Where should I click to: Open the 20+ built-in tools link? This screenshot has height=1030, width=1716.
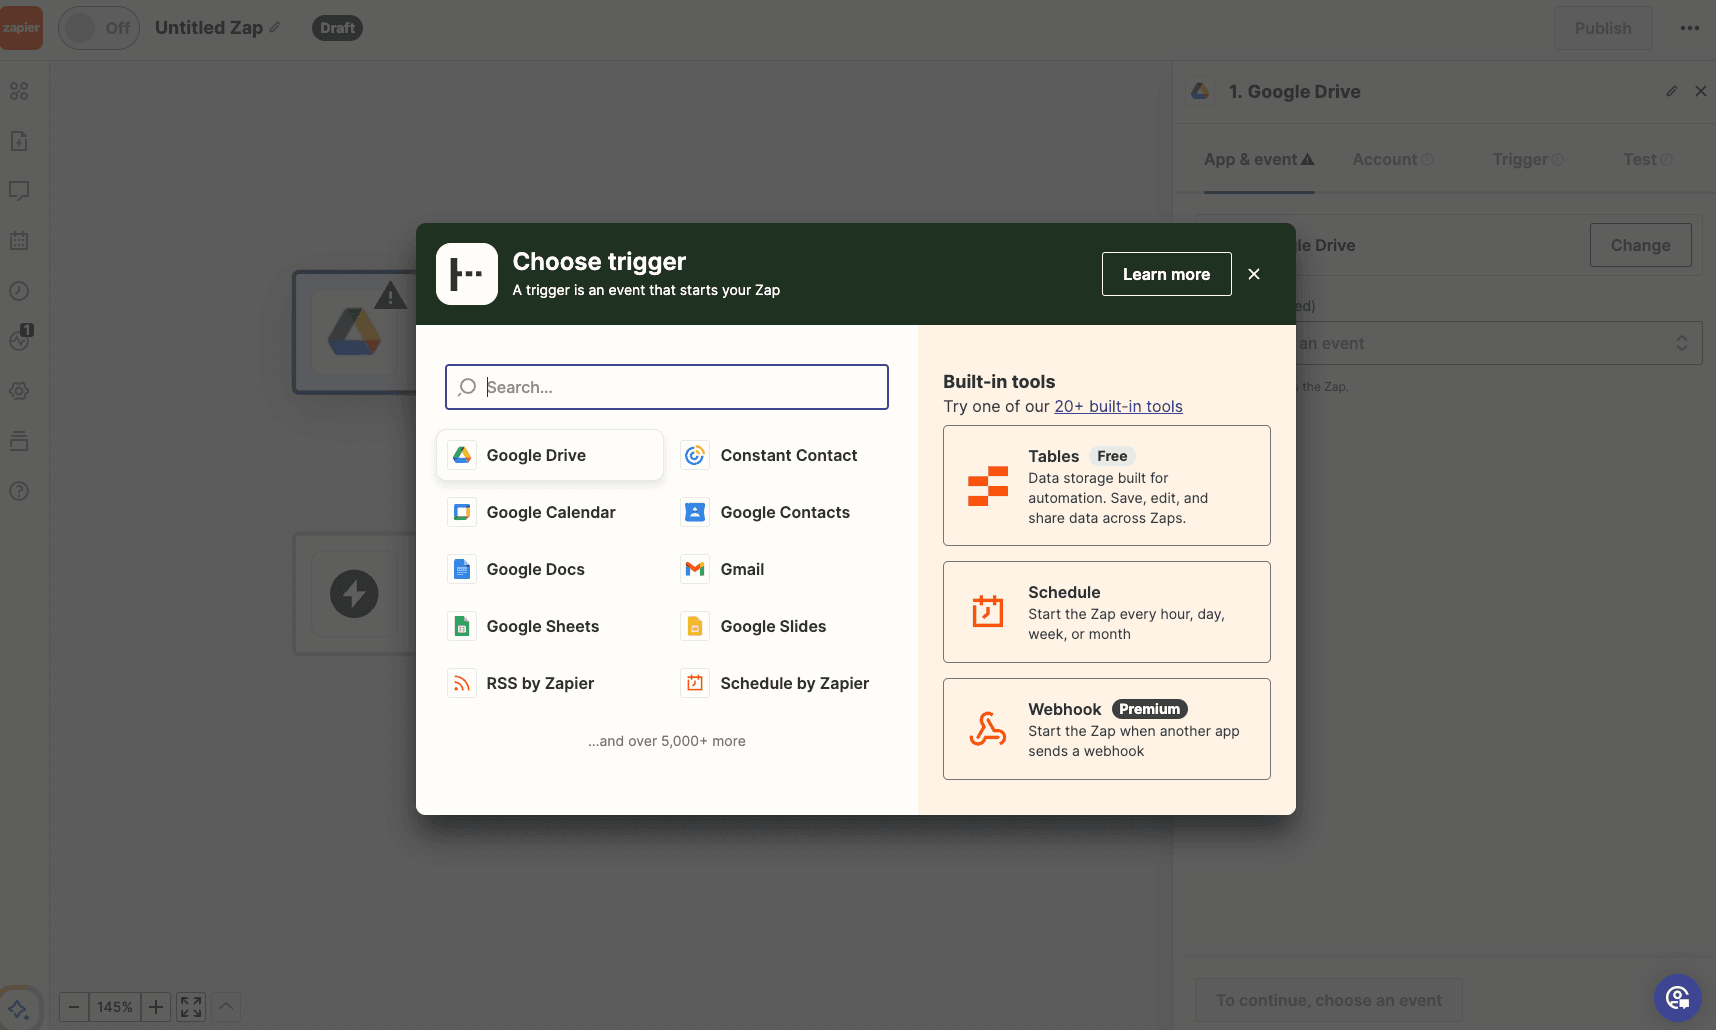(x=1119, y=406)
